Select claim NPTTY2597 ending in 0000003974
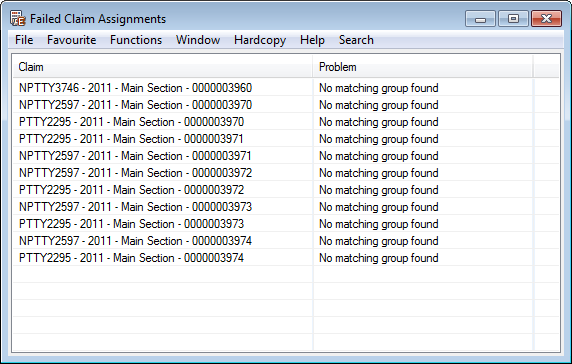The image size is (572, 364). point(135,241)
